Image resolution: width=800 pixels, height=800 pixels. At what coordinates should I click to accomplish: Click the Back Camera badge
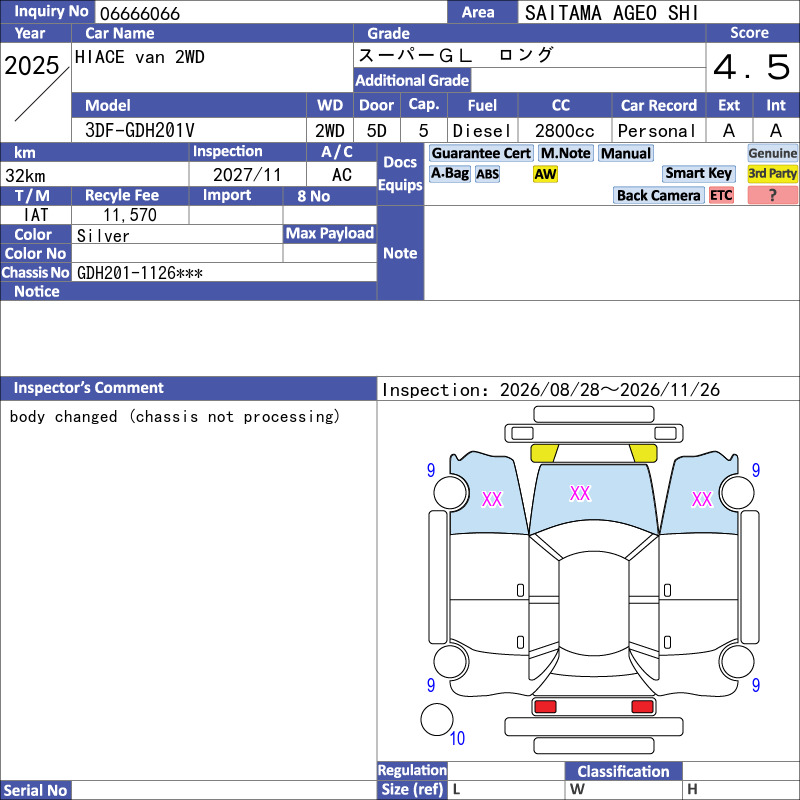tap(658, 195)
